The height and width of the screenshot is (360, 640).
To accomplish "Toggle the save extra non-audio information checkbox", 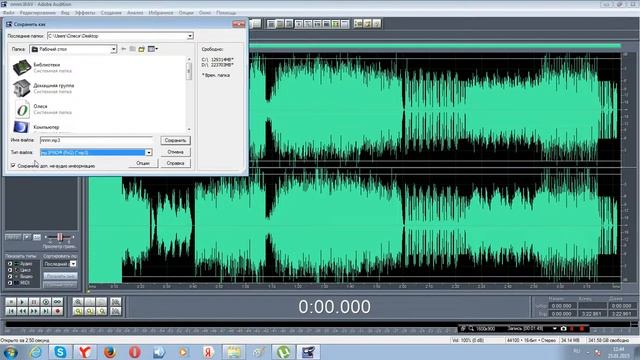I will tap(13, 166).
